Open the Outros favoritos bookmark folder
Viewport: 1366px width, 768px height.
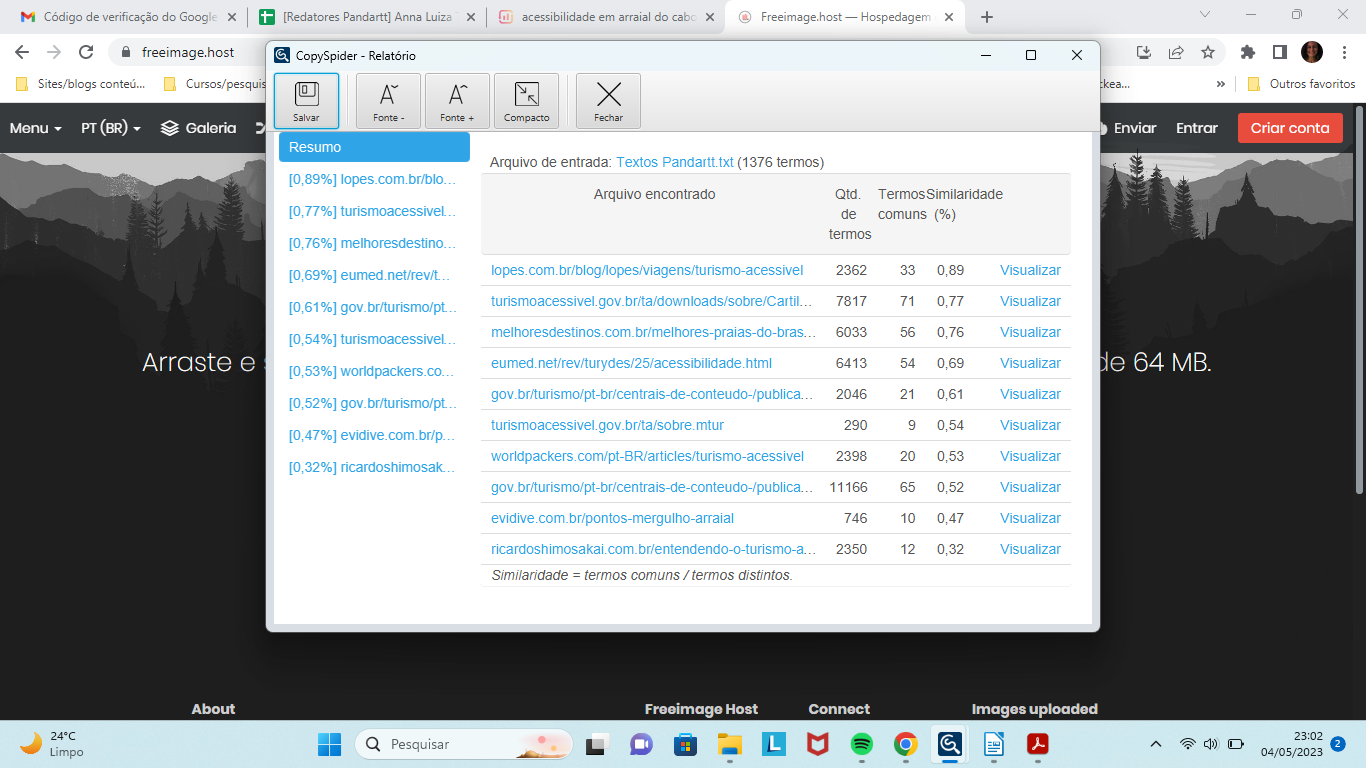1301,84
